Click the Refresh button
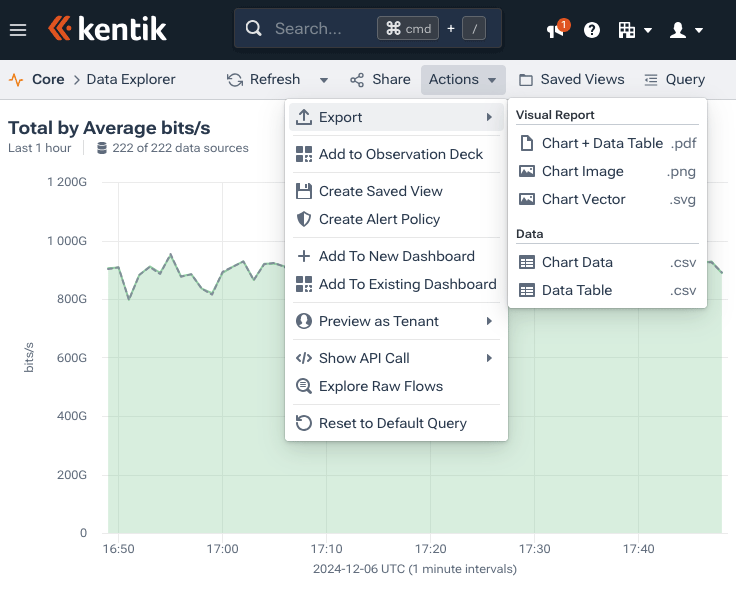This screenshot has height=592, width=736. click(264, 80)
